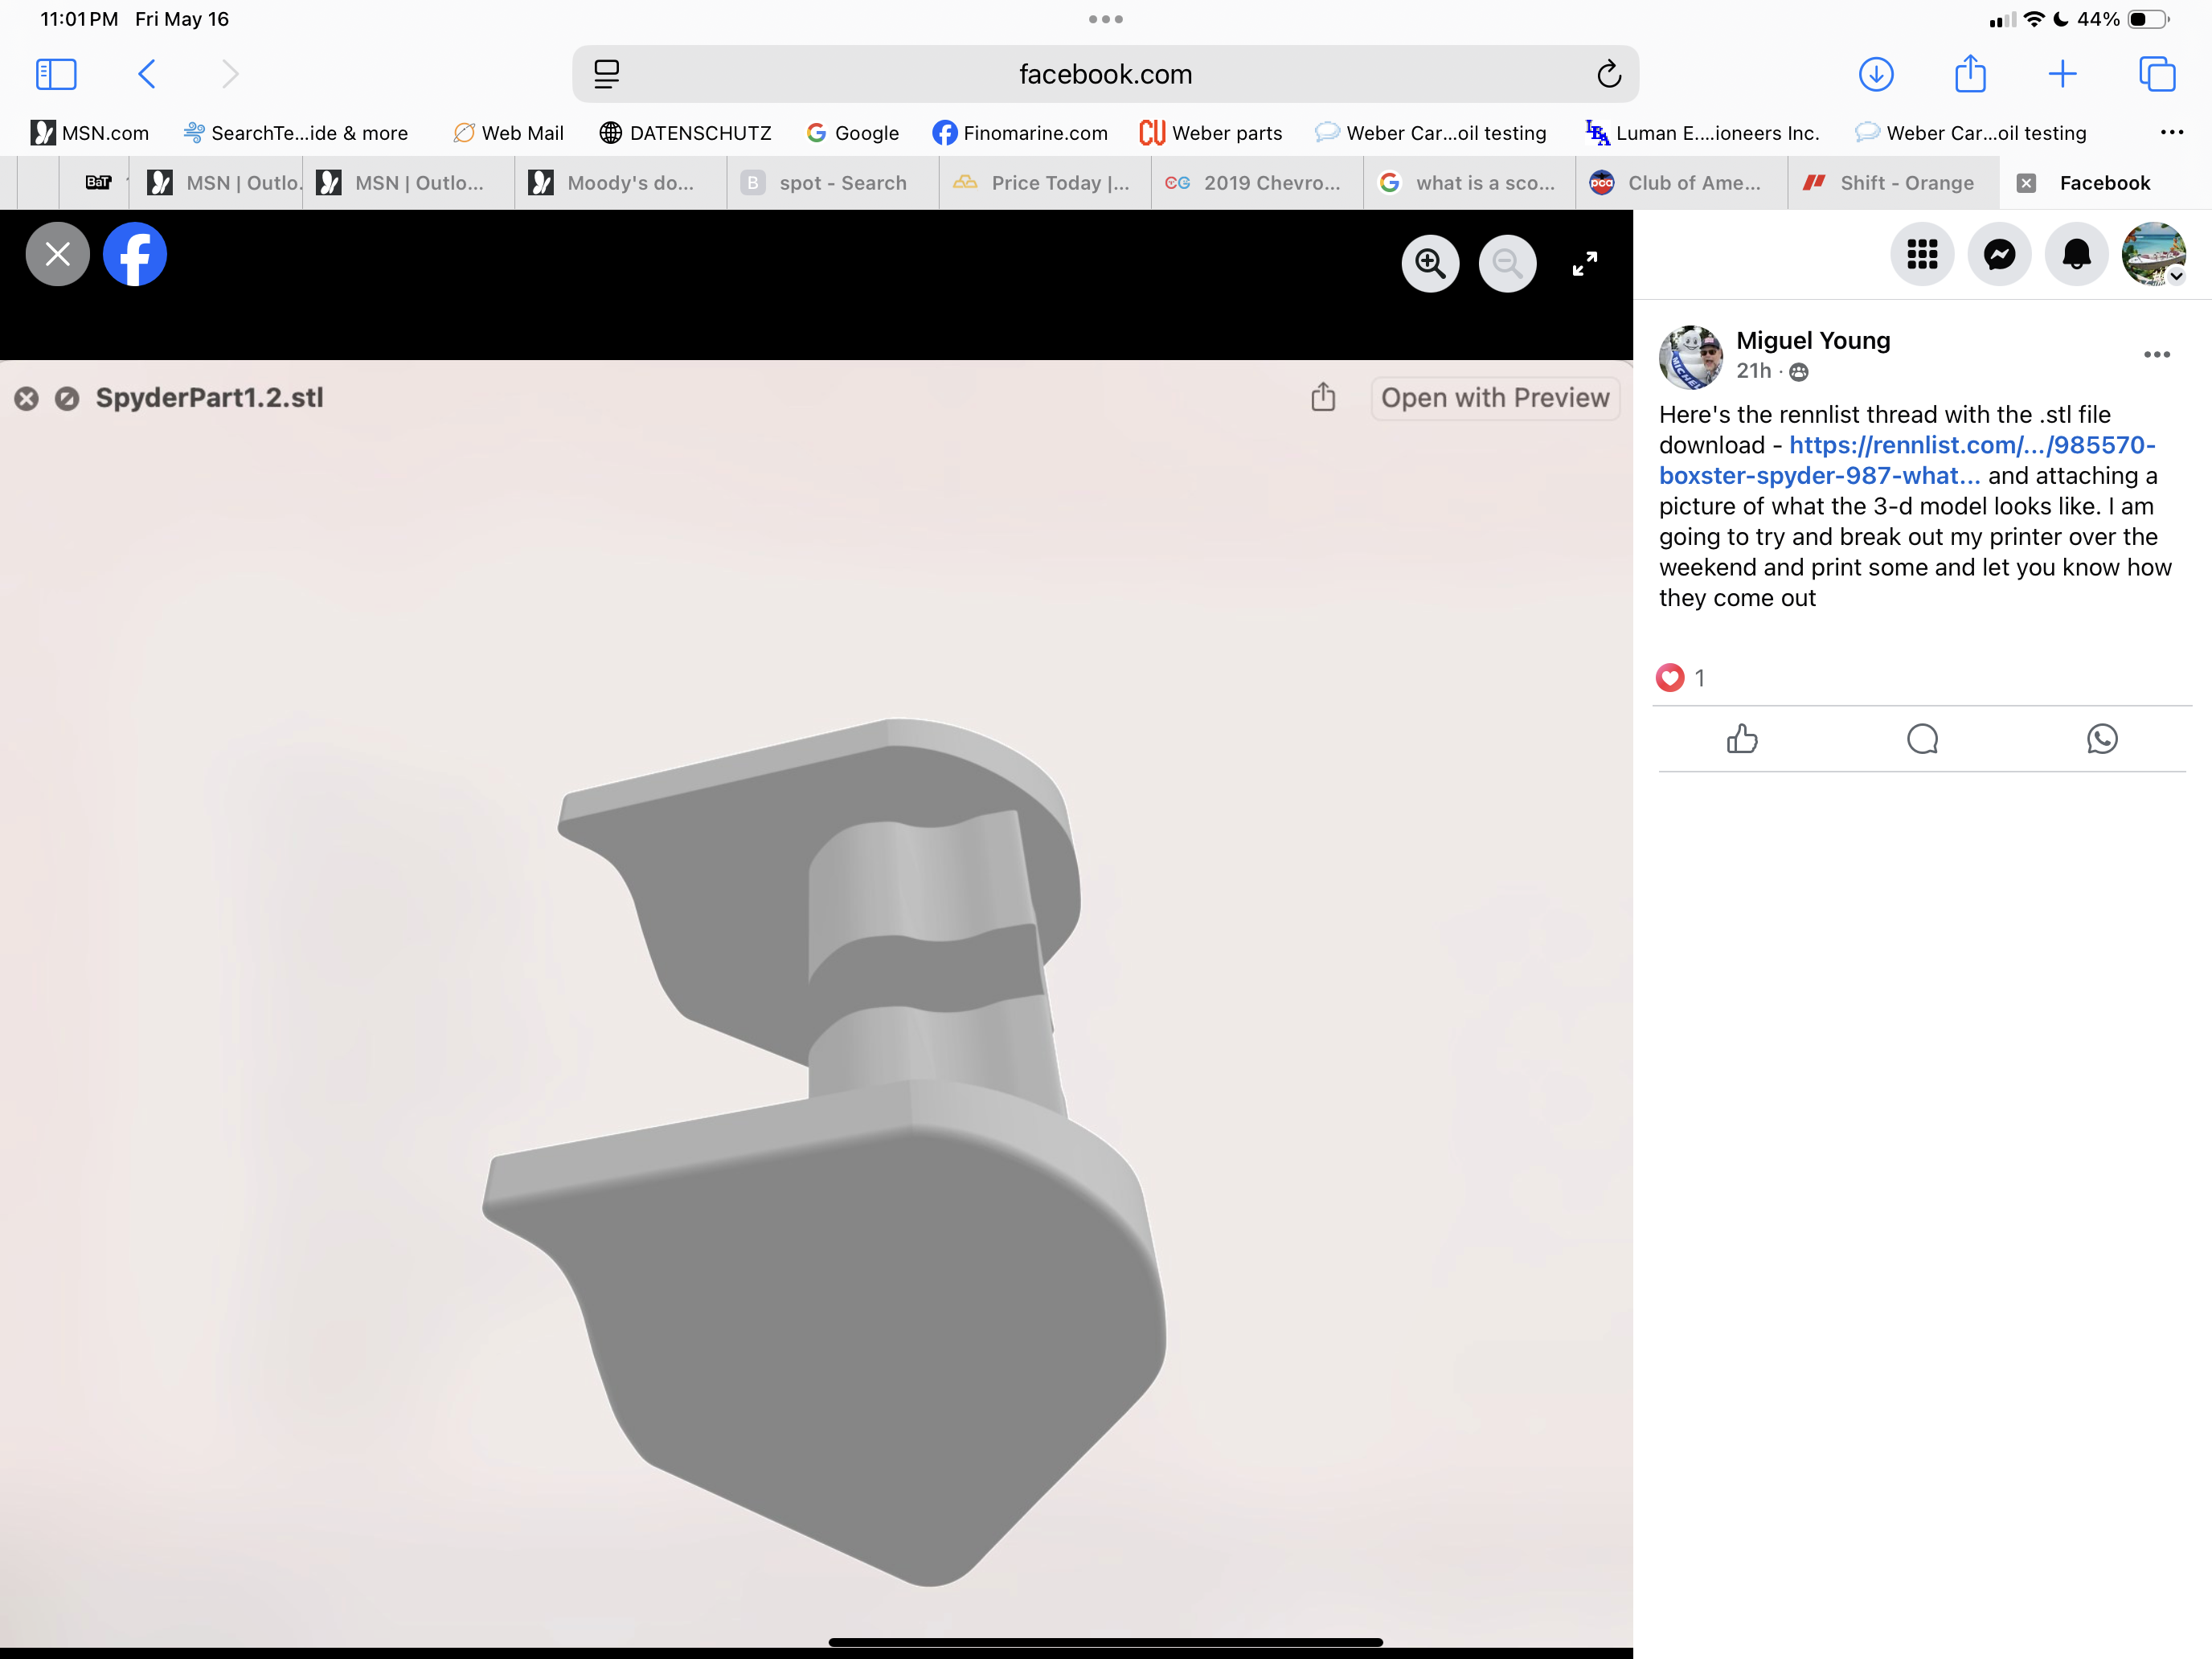Screen dimensions: 2212x1659
Task: Reload the facebook.com page
Action: (x=1608, y=74)
